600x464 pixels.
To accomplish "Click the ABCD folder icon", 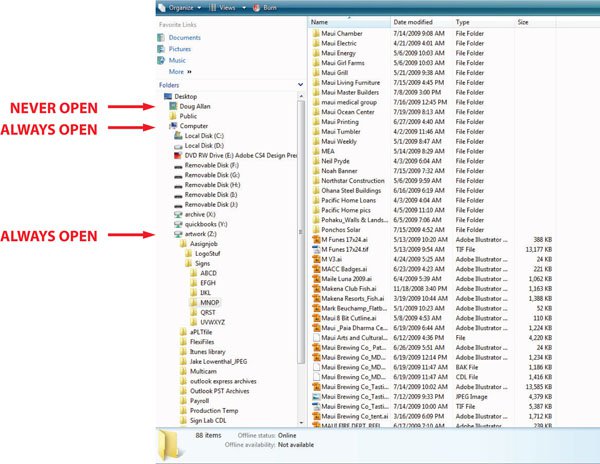I will pyautogui.click(x=194, y=273).
